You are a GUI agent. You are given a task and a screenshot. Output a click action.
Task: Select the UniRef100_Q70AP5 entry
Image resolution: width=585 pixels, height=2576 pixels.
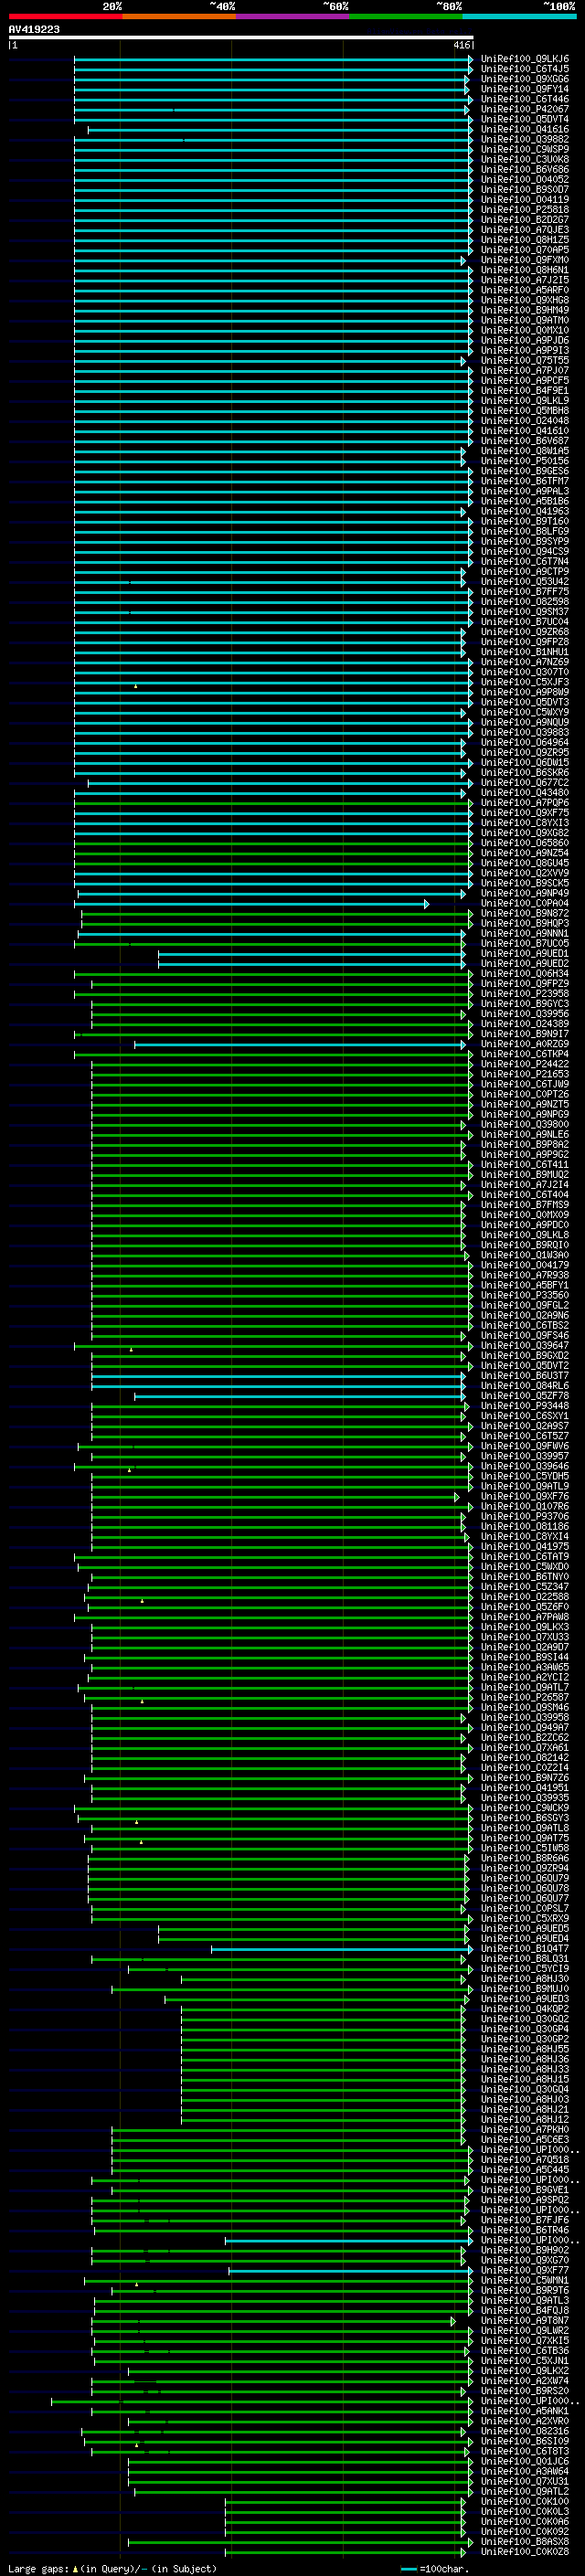[525, 250]
